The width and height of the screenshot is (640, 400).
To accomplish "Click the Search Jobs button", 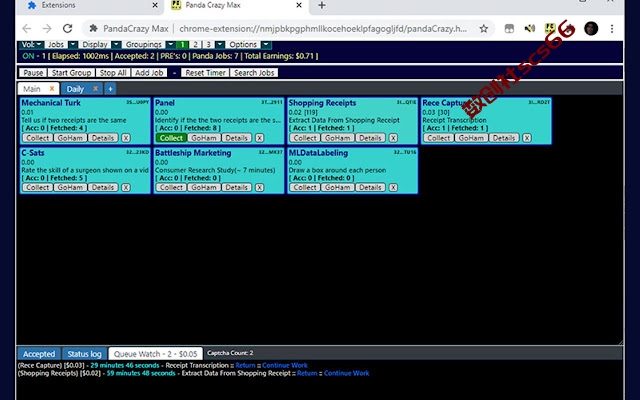I will coord(254,73).
